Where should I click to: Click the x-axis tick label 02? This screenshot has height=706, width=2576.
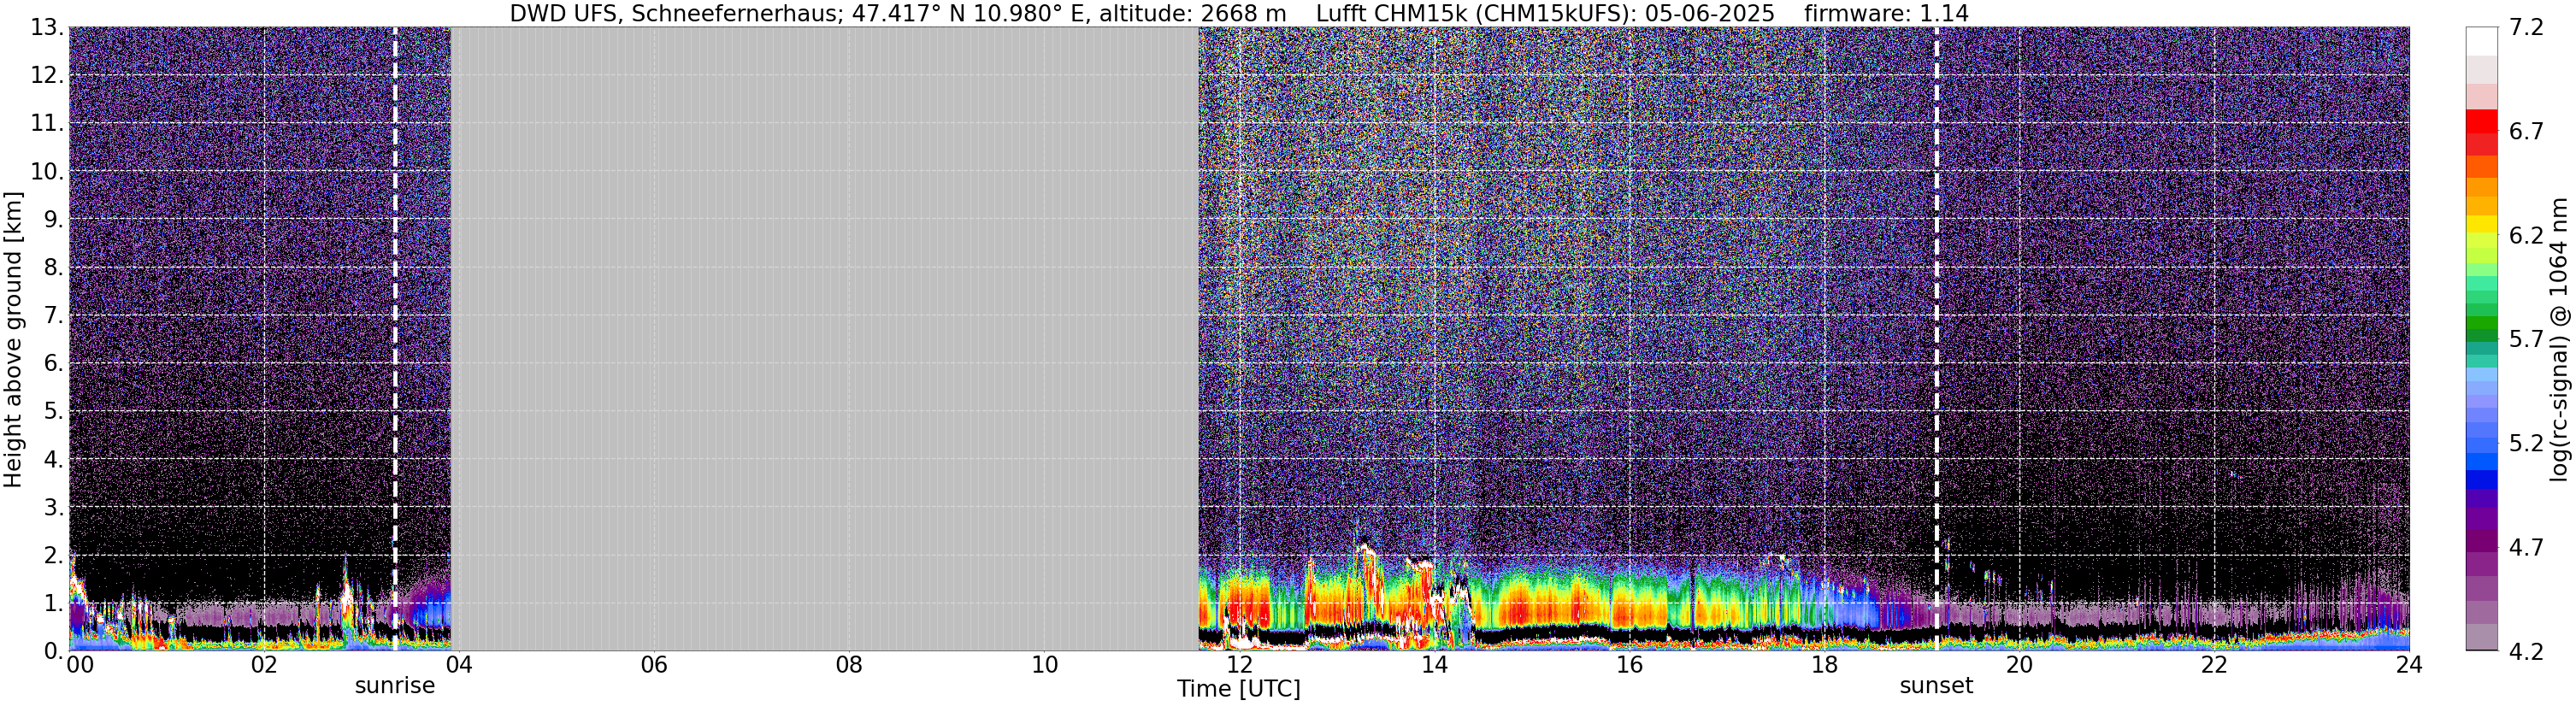(x=264, y=665)
